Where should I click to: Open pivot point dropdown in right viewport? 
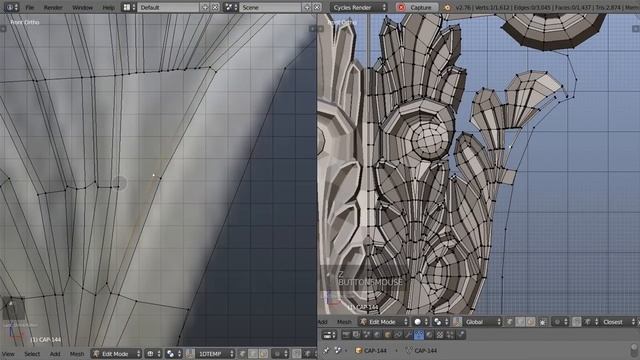coord(441,322)
